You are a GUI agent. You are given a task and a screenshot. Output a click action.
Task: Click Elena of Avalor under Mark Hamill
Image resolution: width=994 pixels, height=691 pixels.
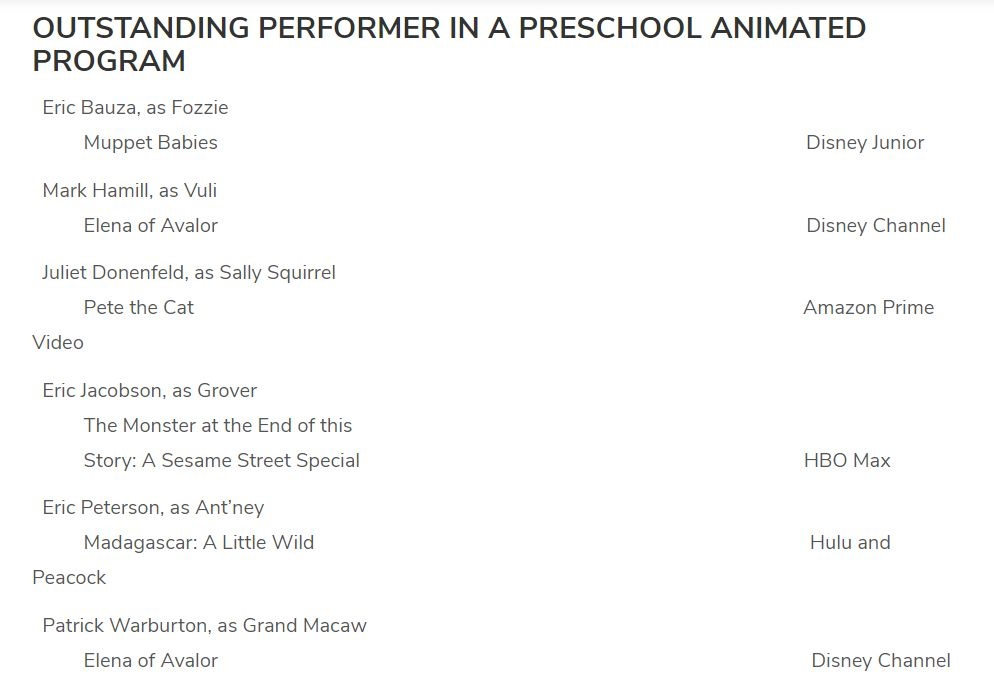tap(150, 225)
